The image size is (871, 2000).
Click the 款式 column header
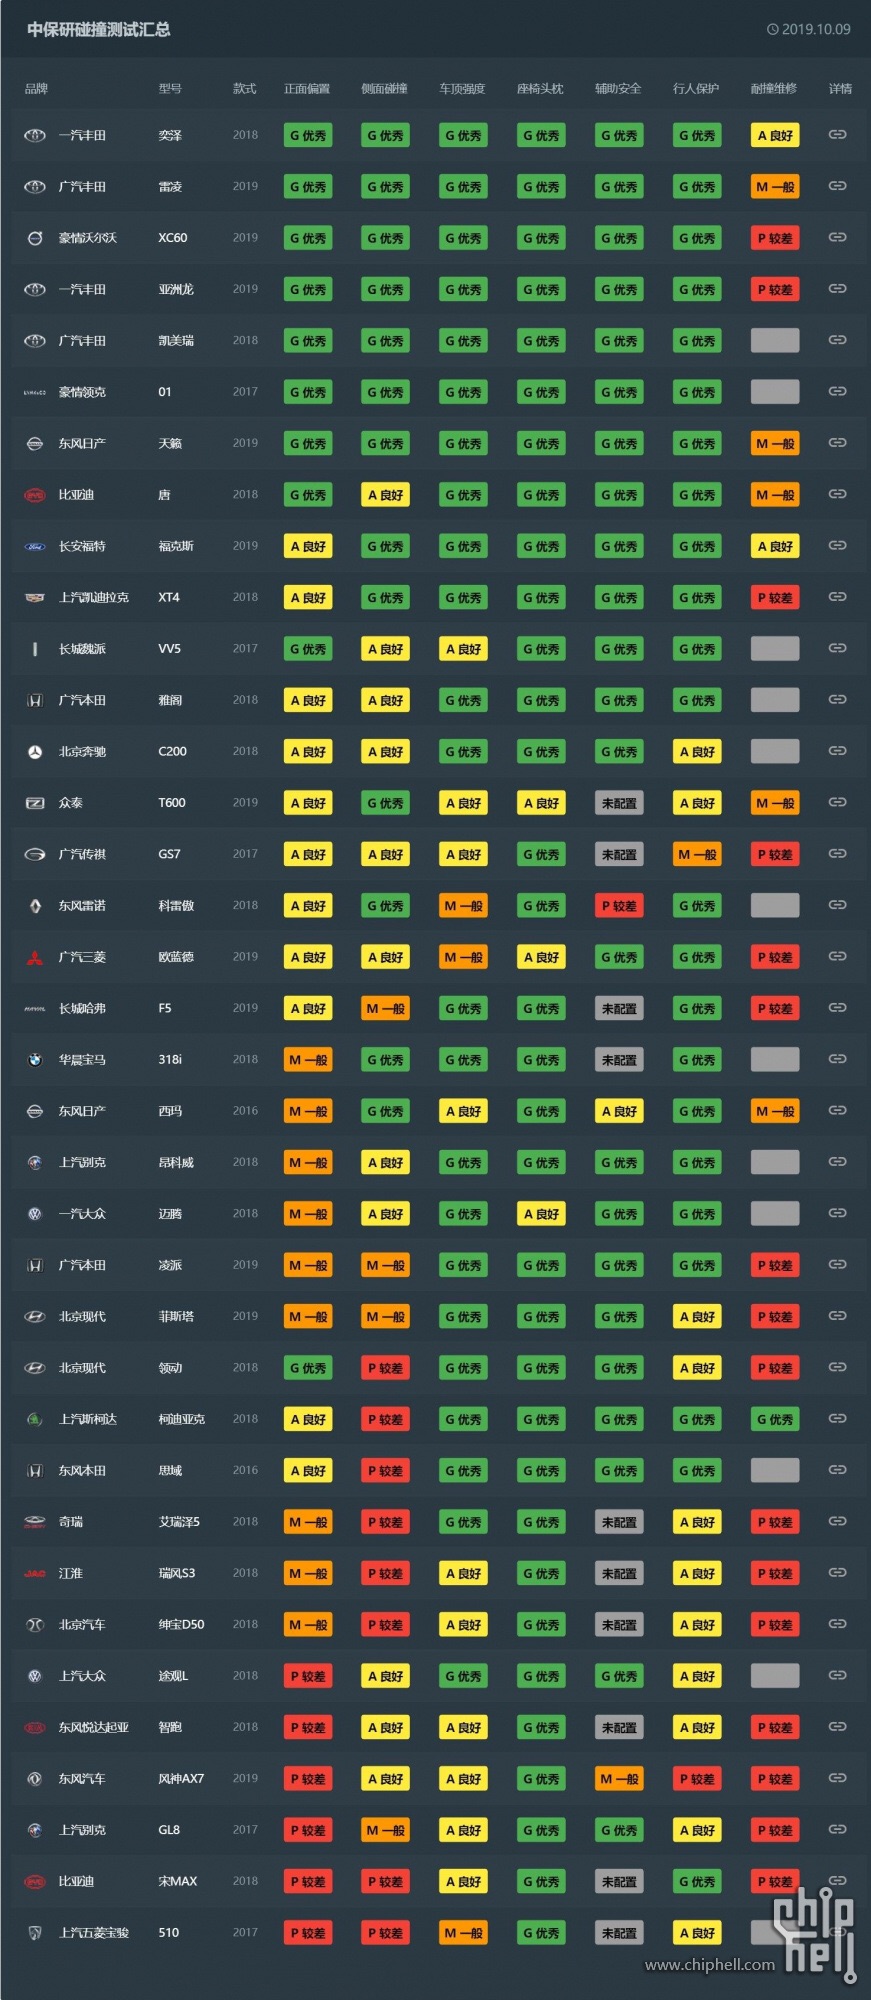244,89
